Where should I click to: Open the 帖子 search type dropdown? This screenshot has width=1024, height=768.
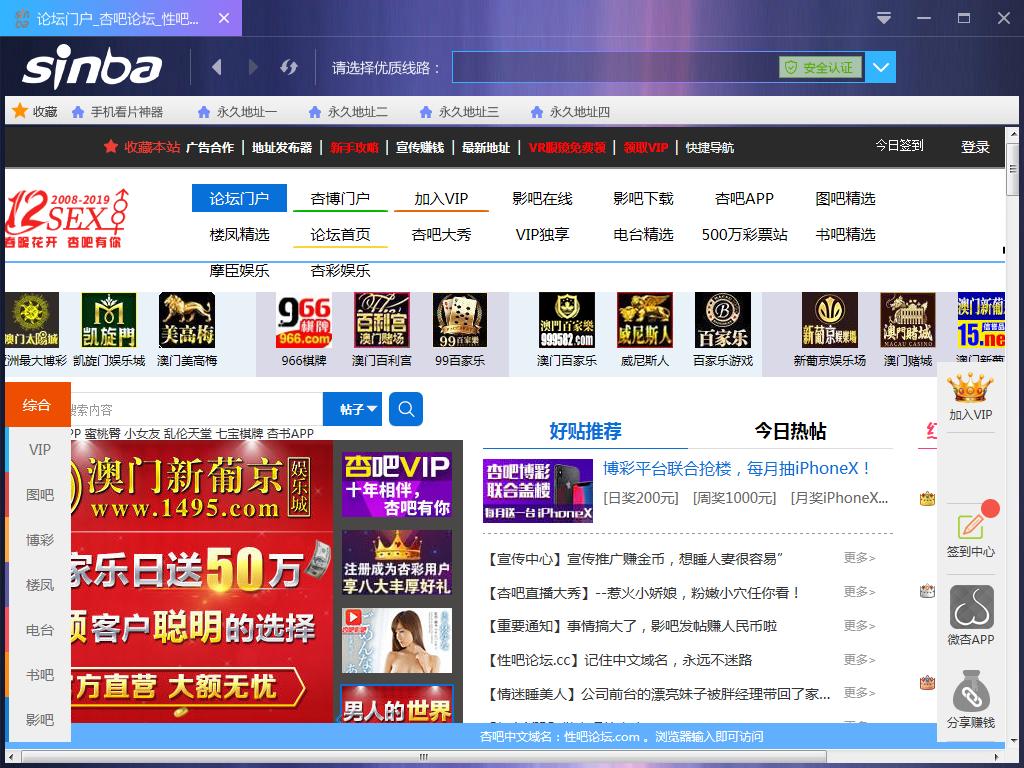353,409
